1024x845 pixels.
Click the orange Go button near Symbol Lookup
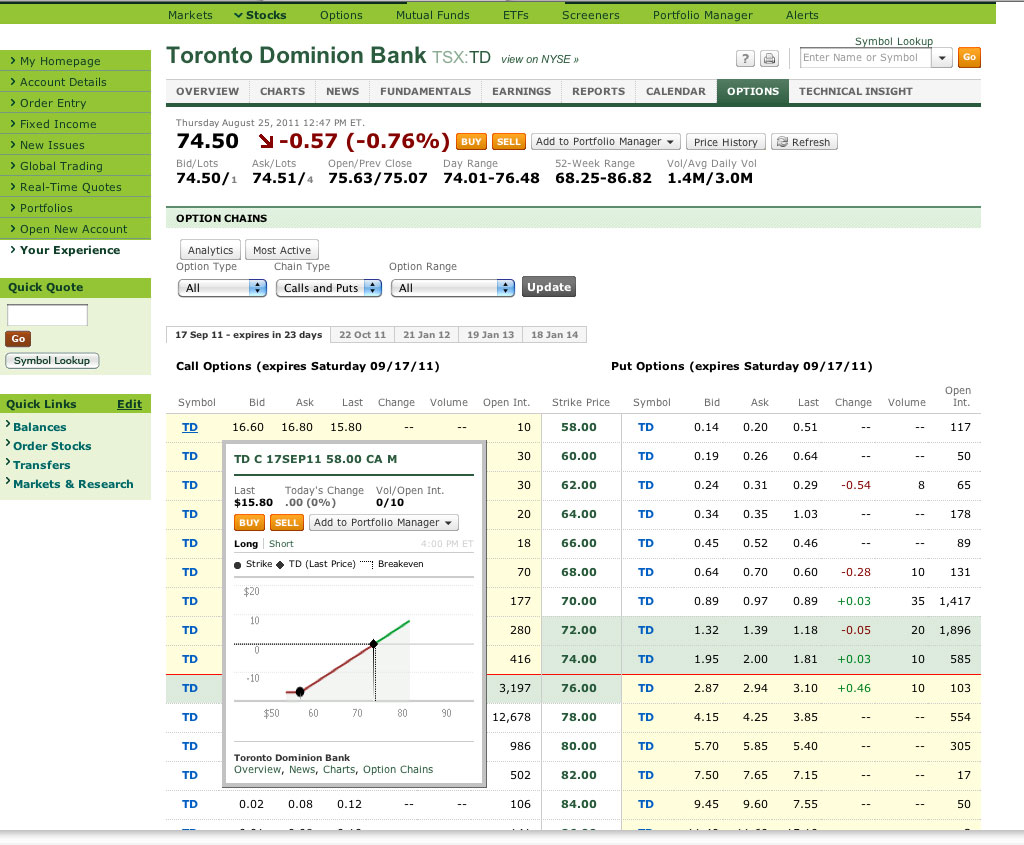click(x=968, y=58)
